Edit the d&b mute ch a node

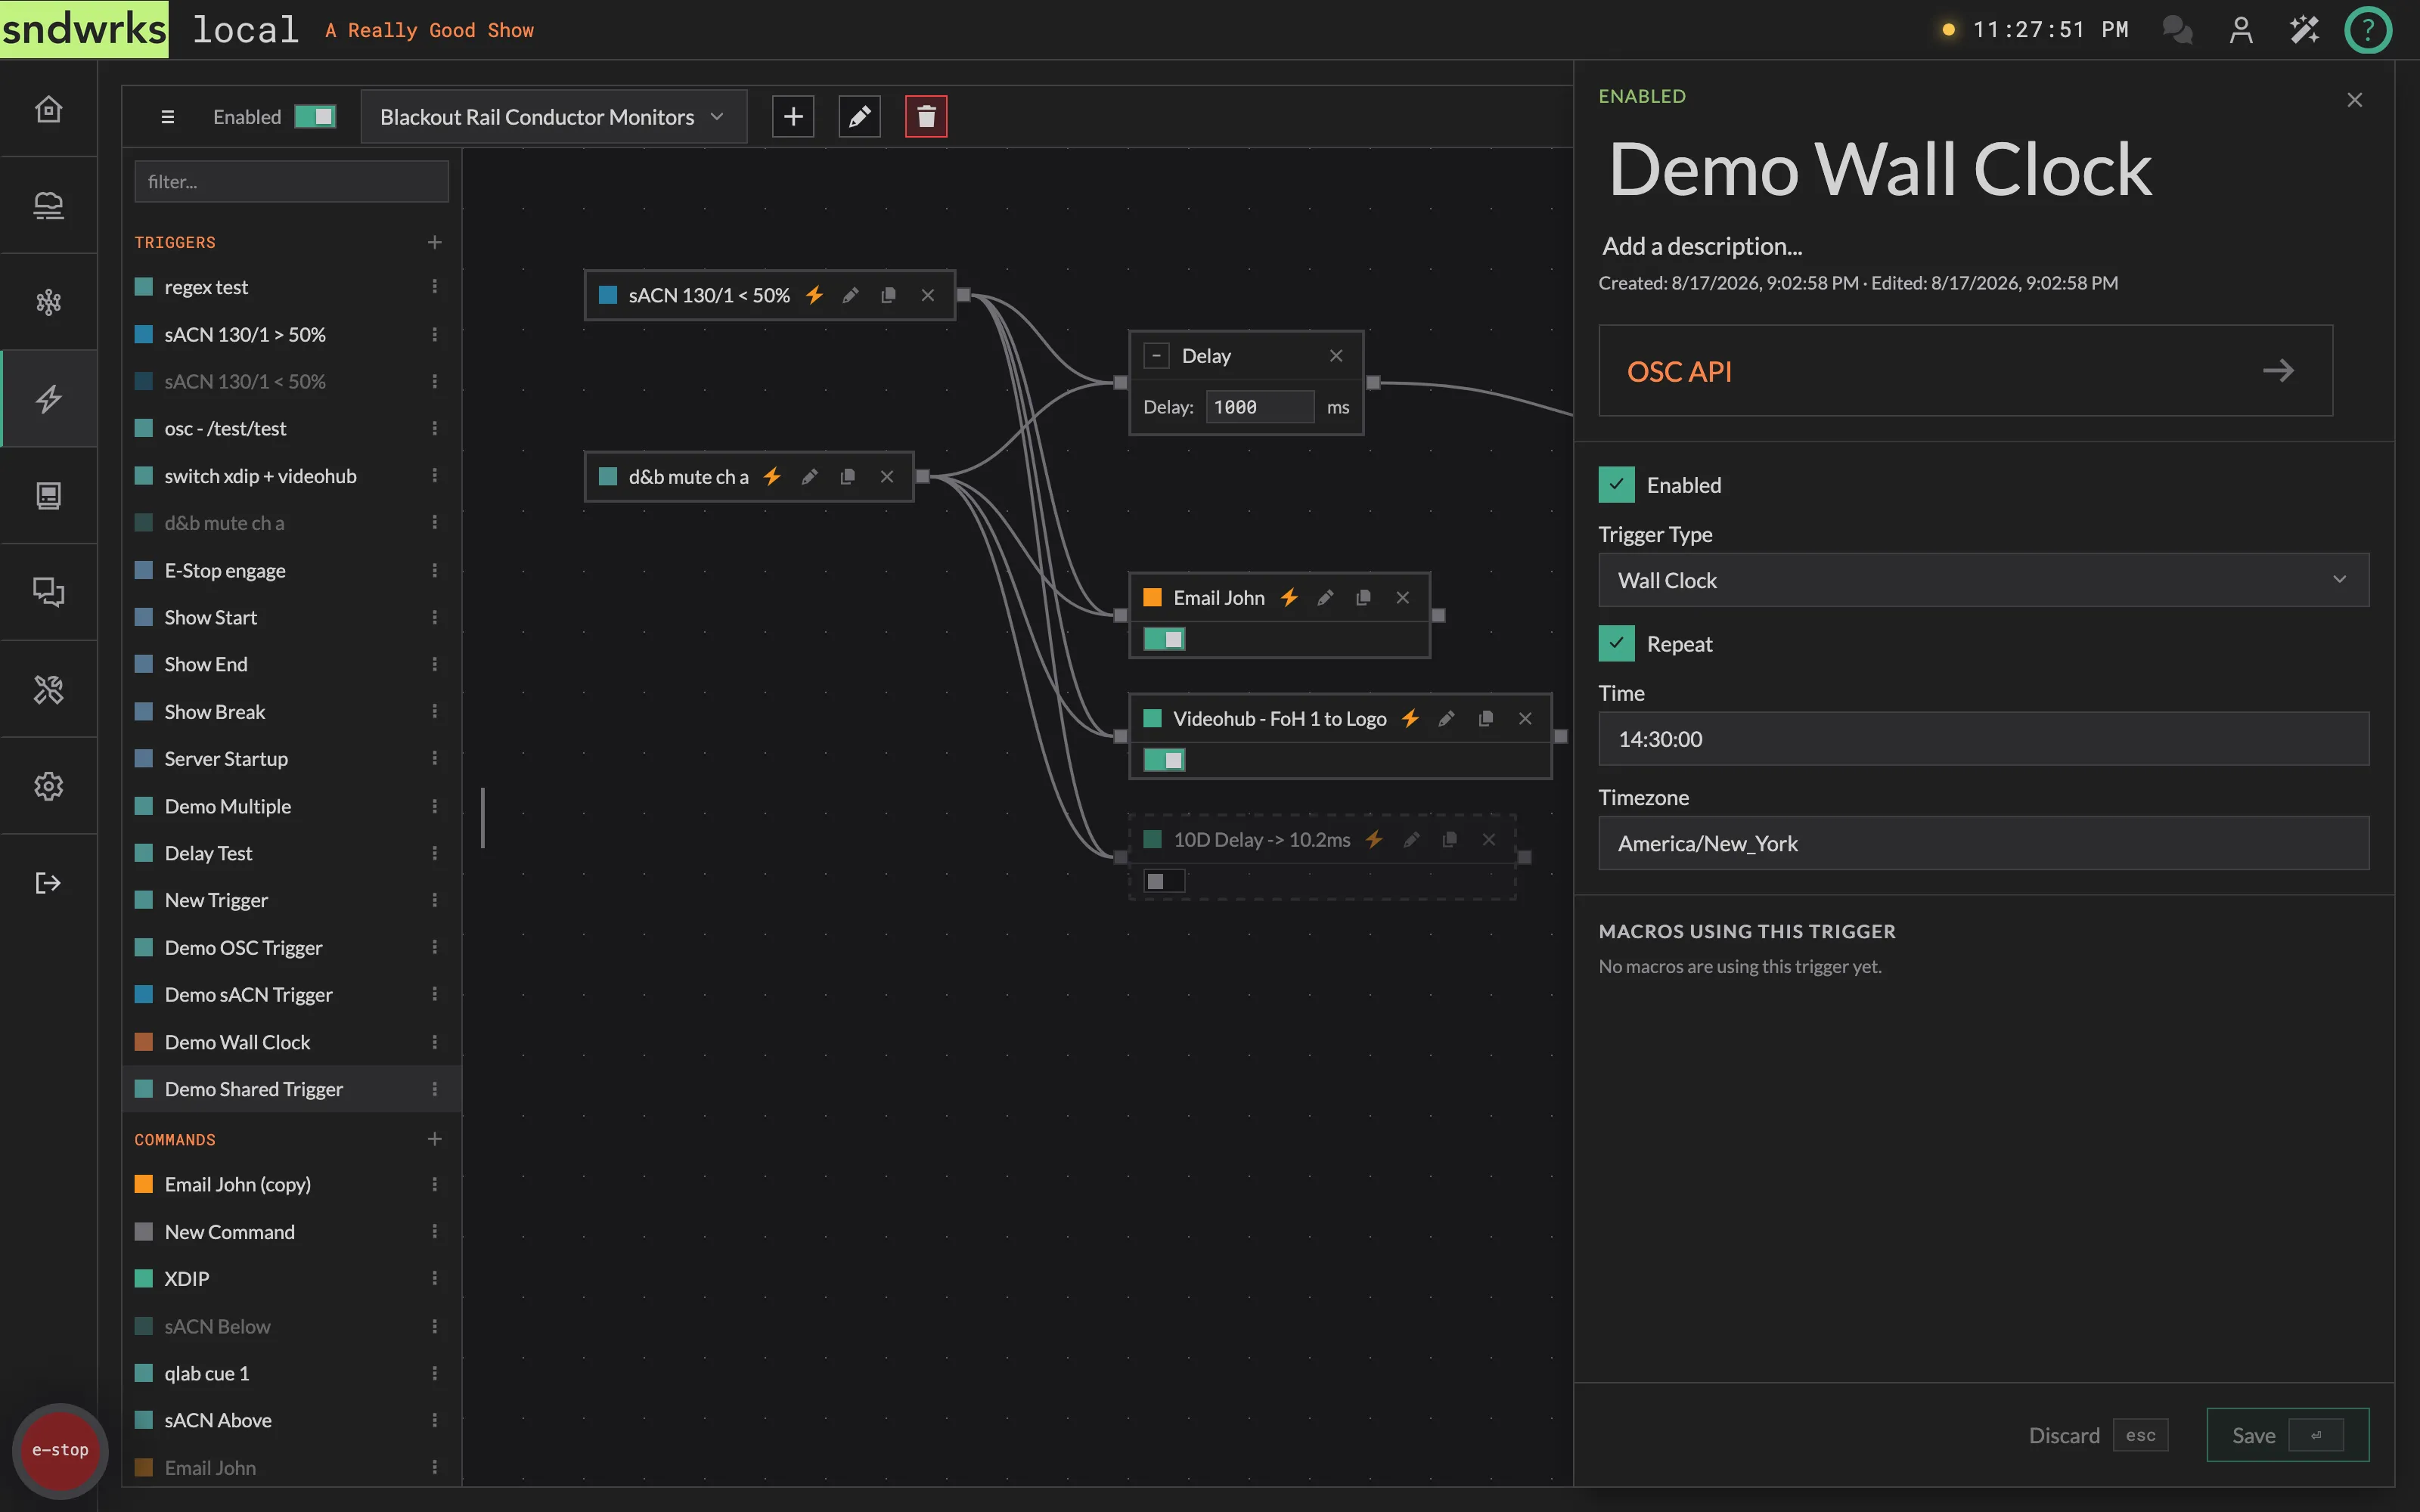[810, 477]
